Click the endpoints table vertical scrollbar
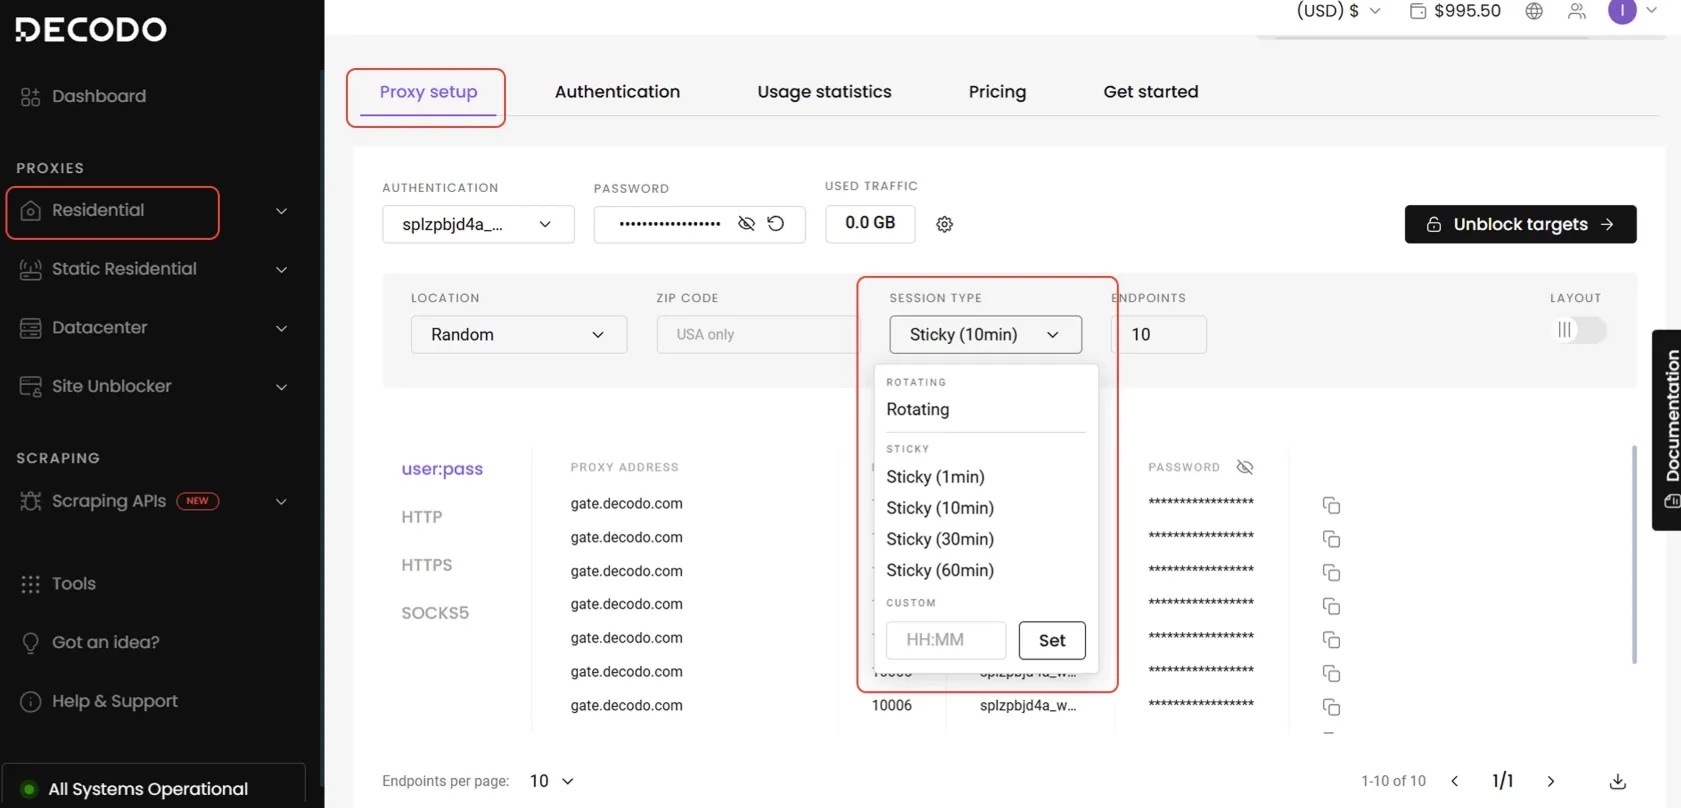Viewport: 1681px width, 808px height. pyautogui.click(x=1634, y=555)
